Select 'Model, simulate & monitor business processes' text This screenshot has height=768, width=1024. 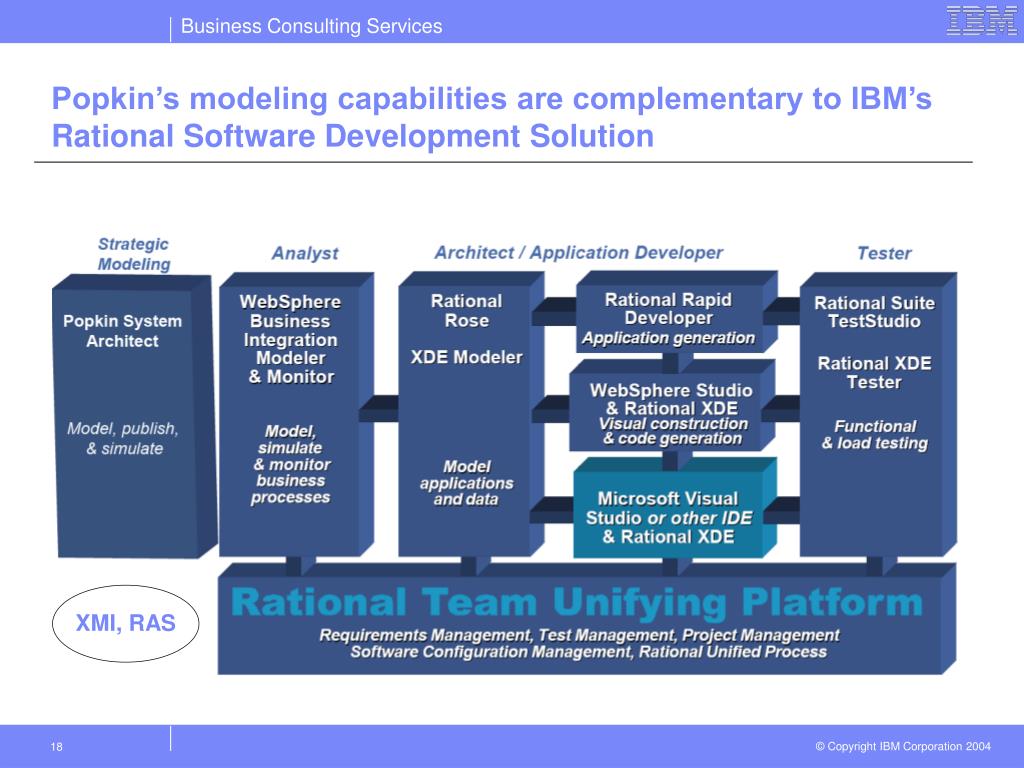pos(291,464)
